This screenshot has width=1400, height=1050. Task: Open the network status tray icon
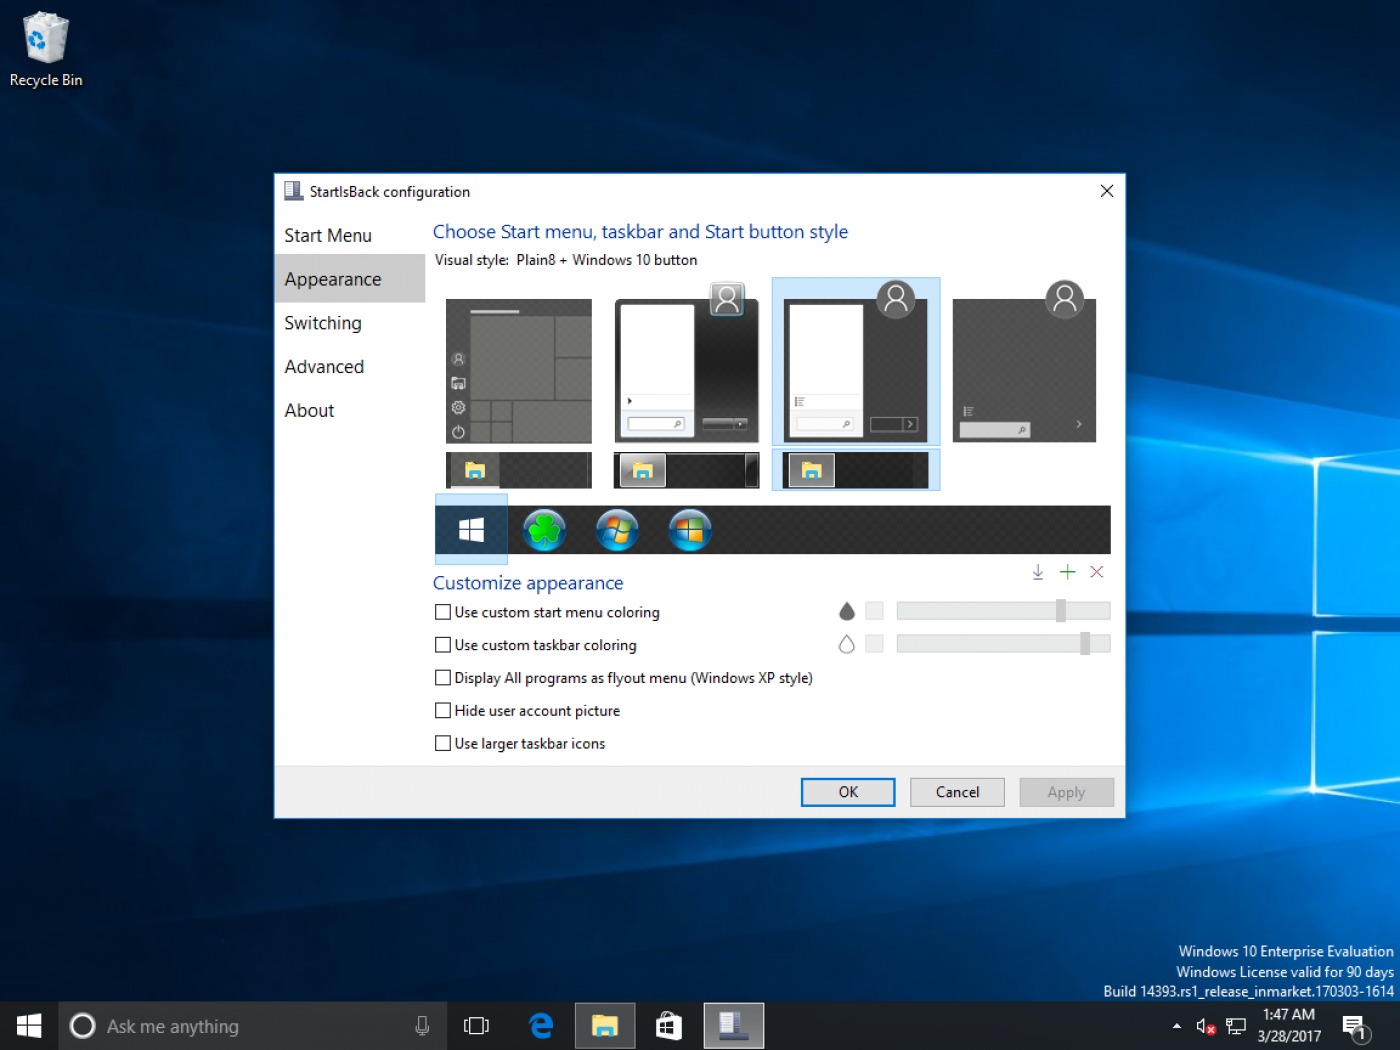coord(1236,1026)
